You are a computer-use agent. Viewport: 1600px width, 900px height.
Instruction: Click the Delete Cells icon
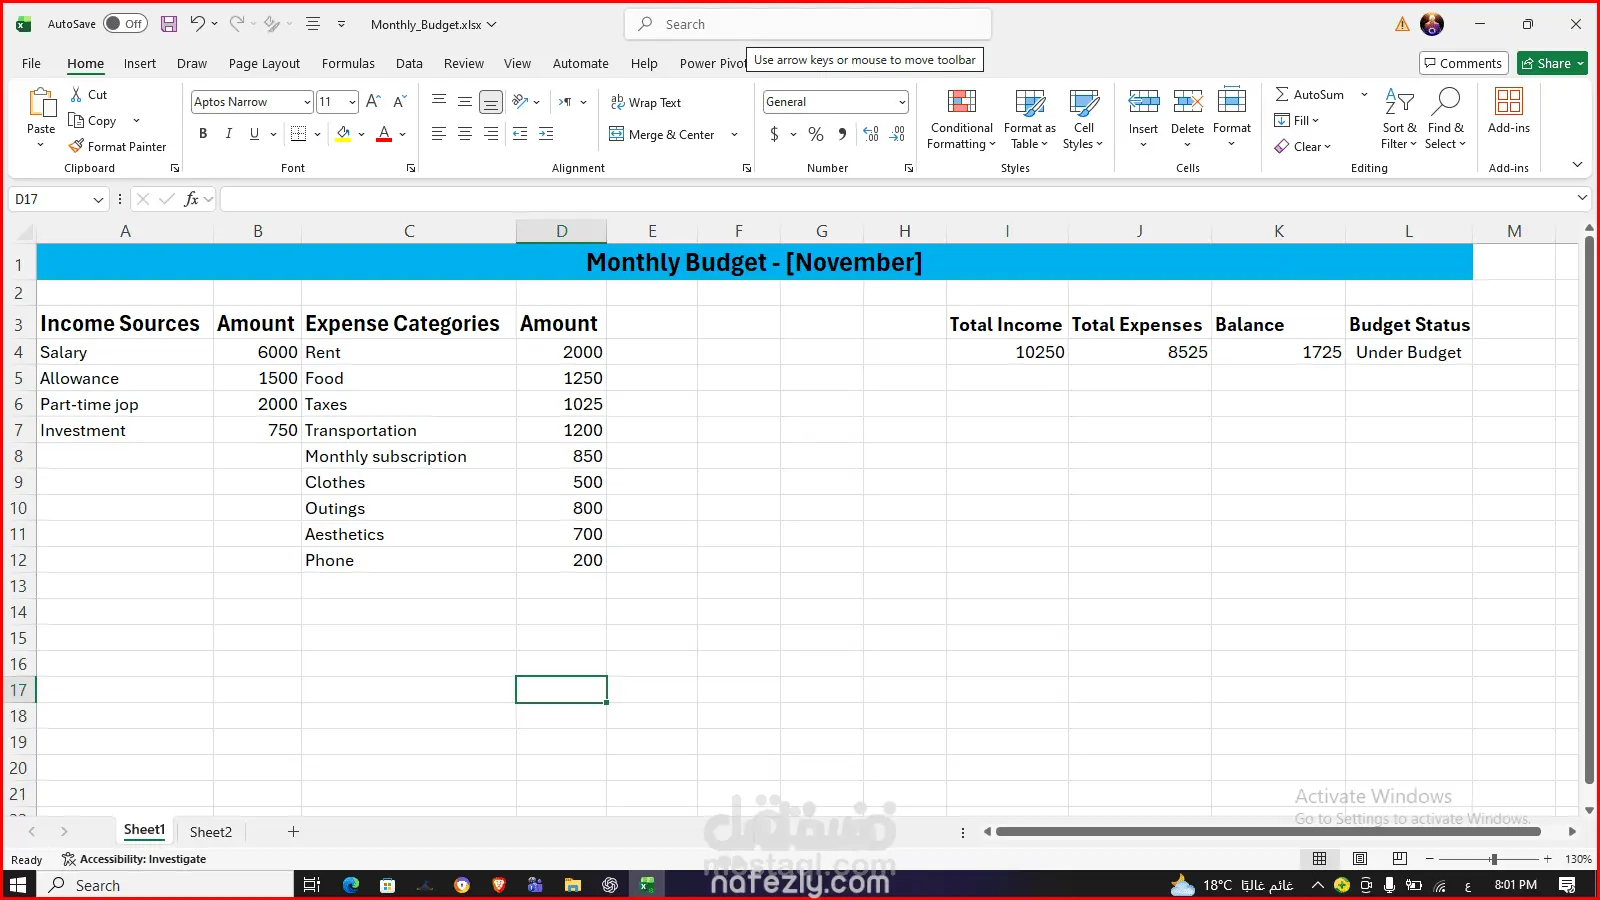click(1188, 101)
